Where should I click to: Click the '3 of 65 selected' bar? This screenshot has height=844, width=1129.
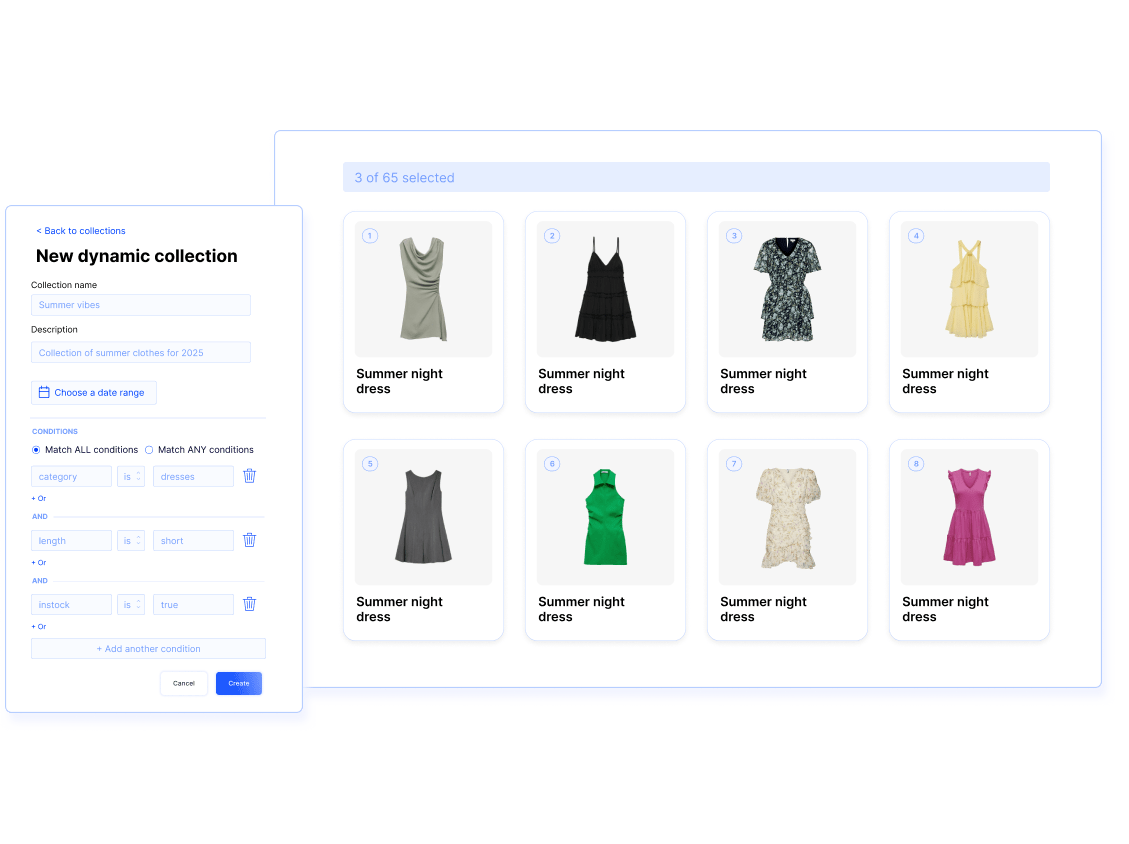click(696, 177)
